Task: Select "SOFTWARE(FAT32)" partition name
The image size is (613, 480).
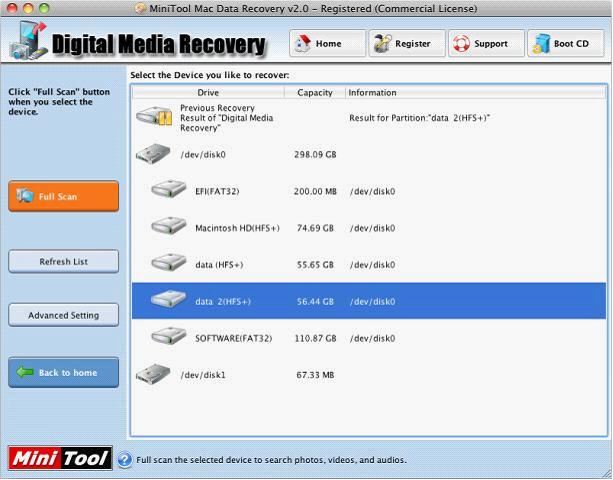Action: [x=233, y=338]
